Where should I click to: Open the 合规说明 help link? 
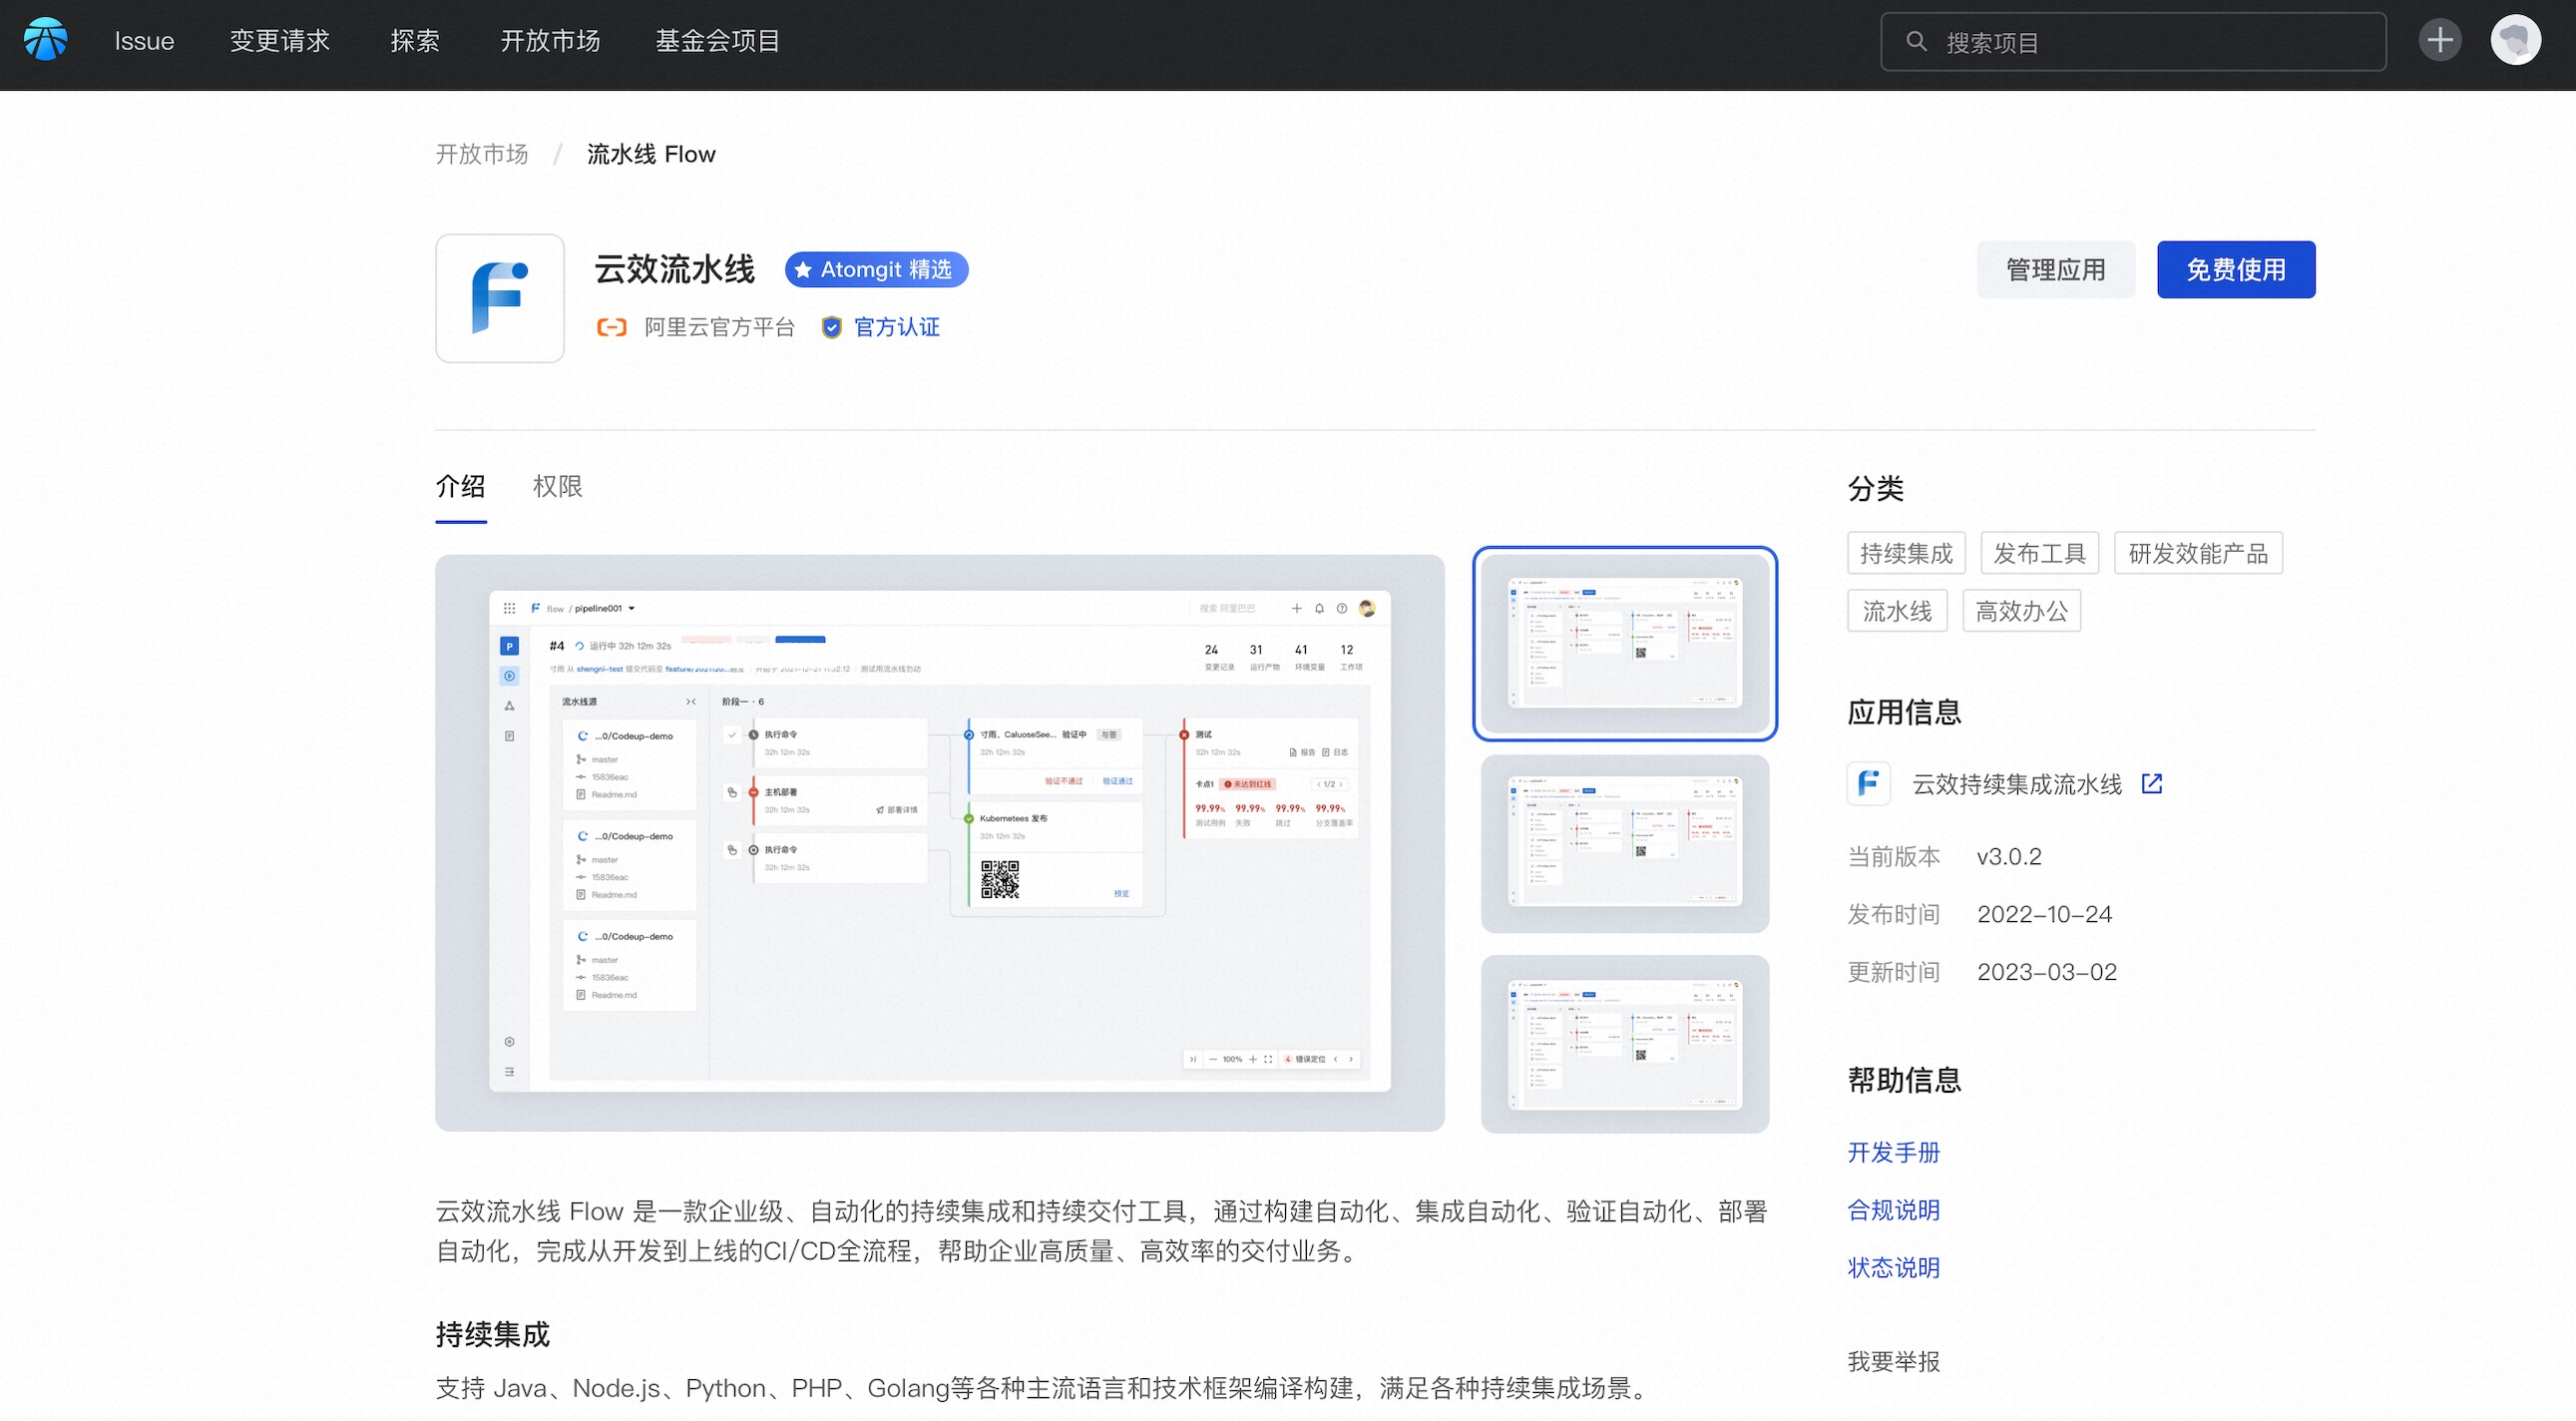(1894, 1211)
